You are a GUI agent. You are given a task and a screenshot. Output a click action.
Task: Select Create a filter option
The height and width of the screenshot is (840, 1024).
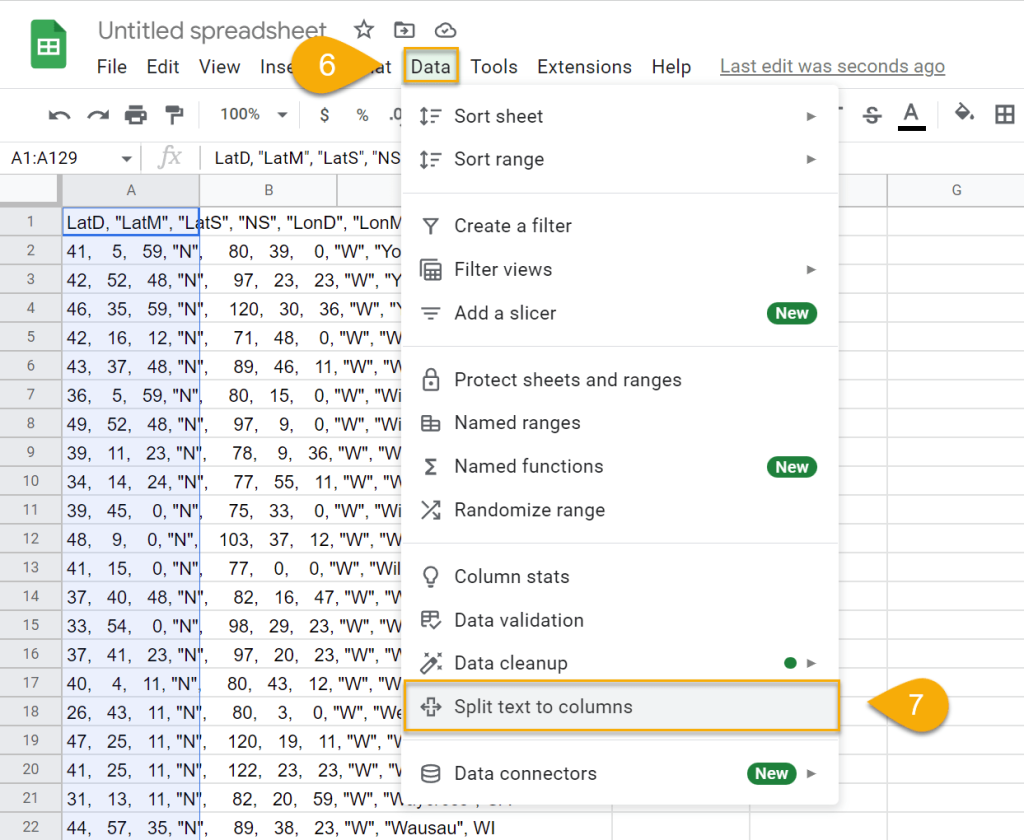pos(512,226)
